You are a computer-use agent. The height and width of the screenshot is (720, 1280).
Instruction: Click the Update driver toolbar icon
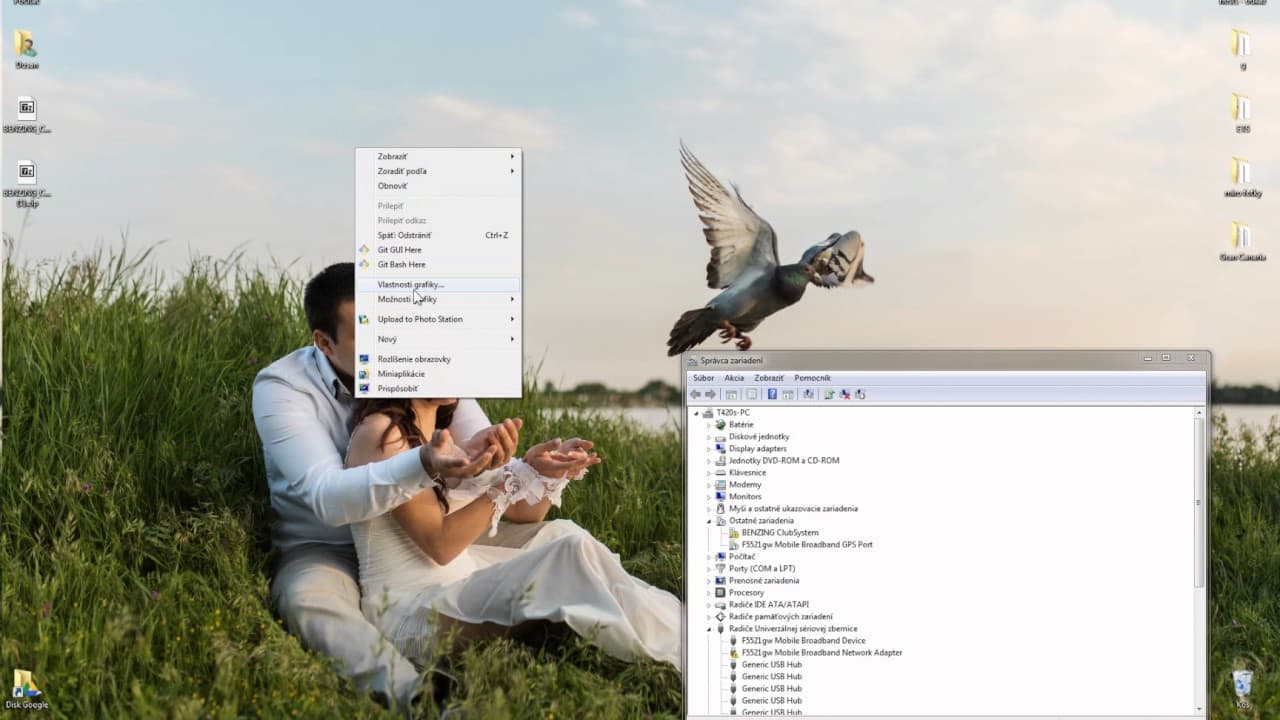(829, 394)
